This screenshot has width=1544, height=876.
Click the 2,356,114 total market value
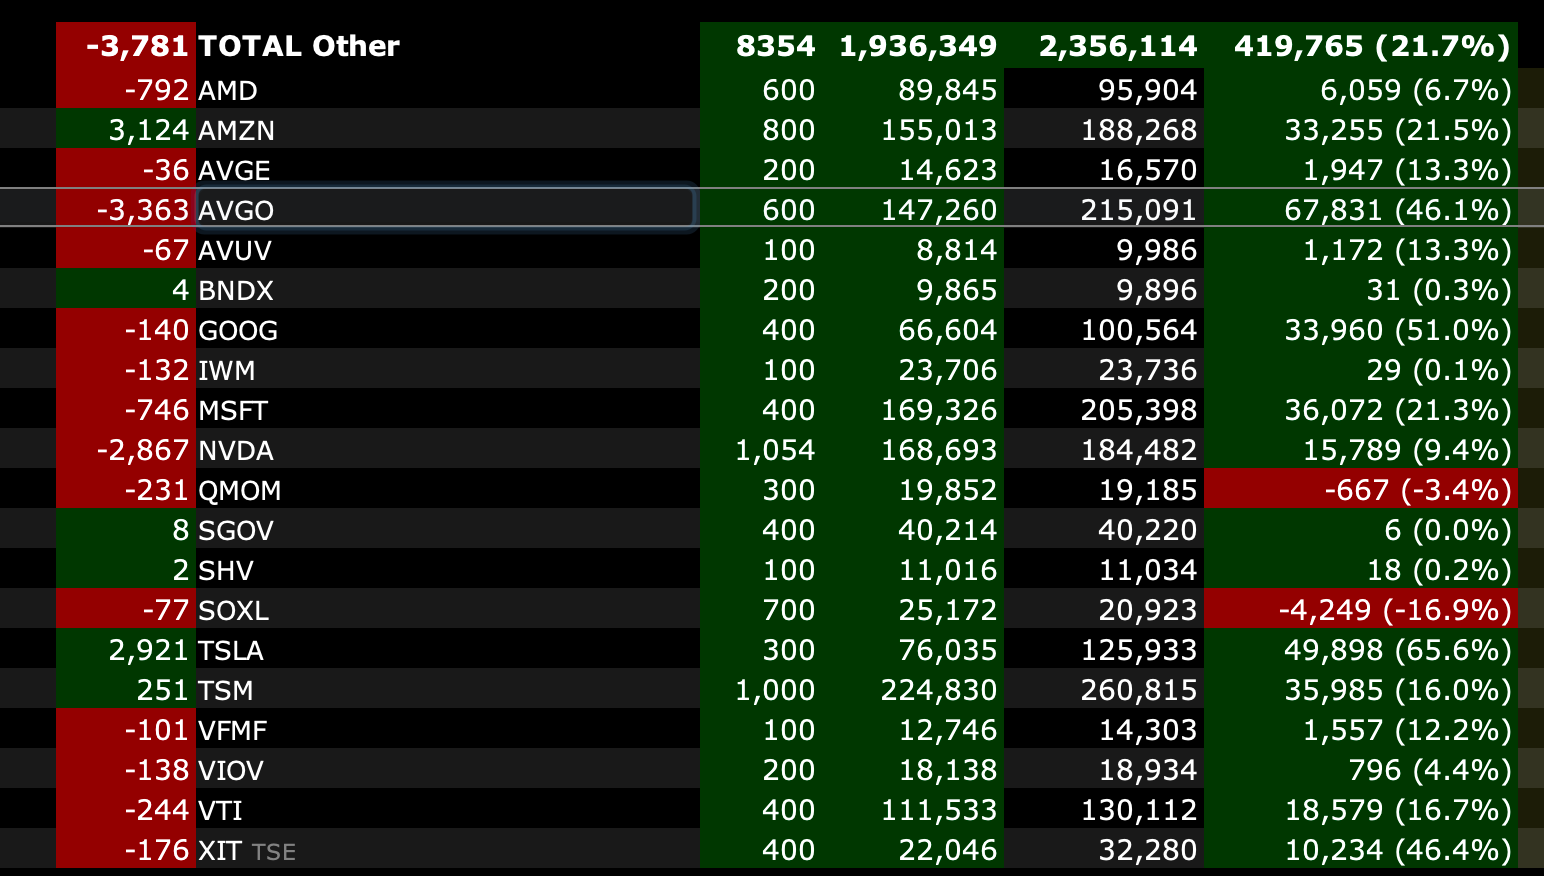click(x=1118, y=46)
